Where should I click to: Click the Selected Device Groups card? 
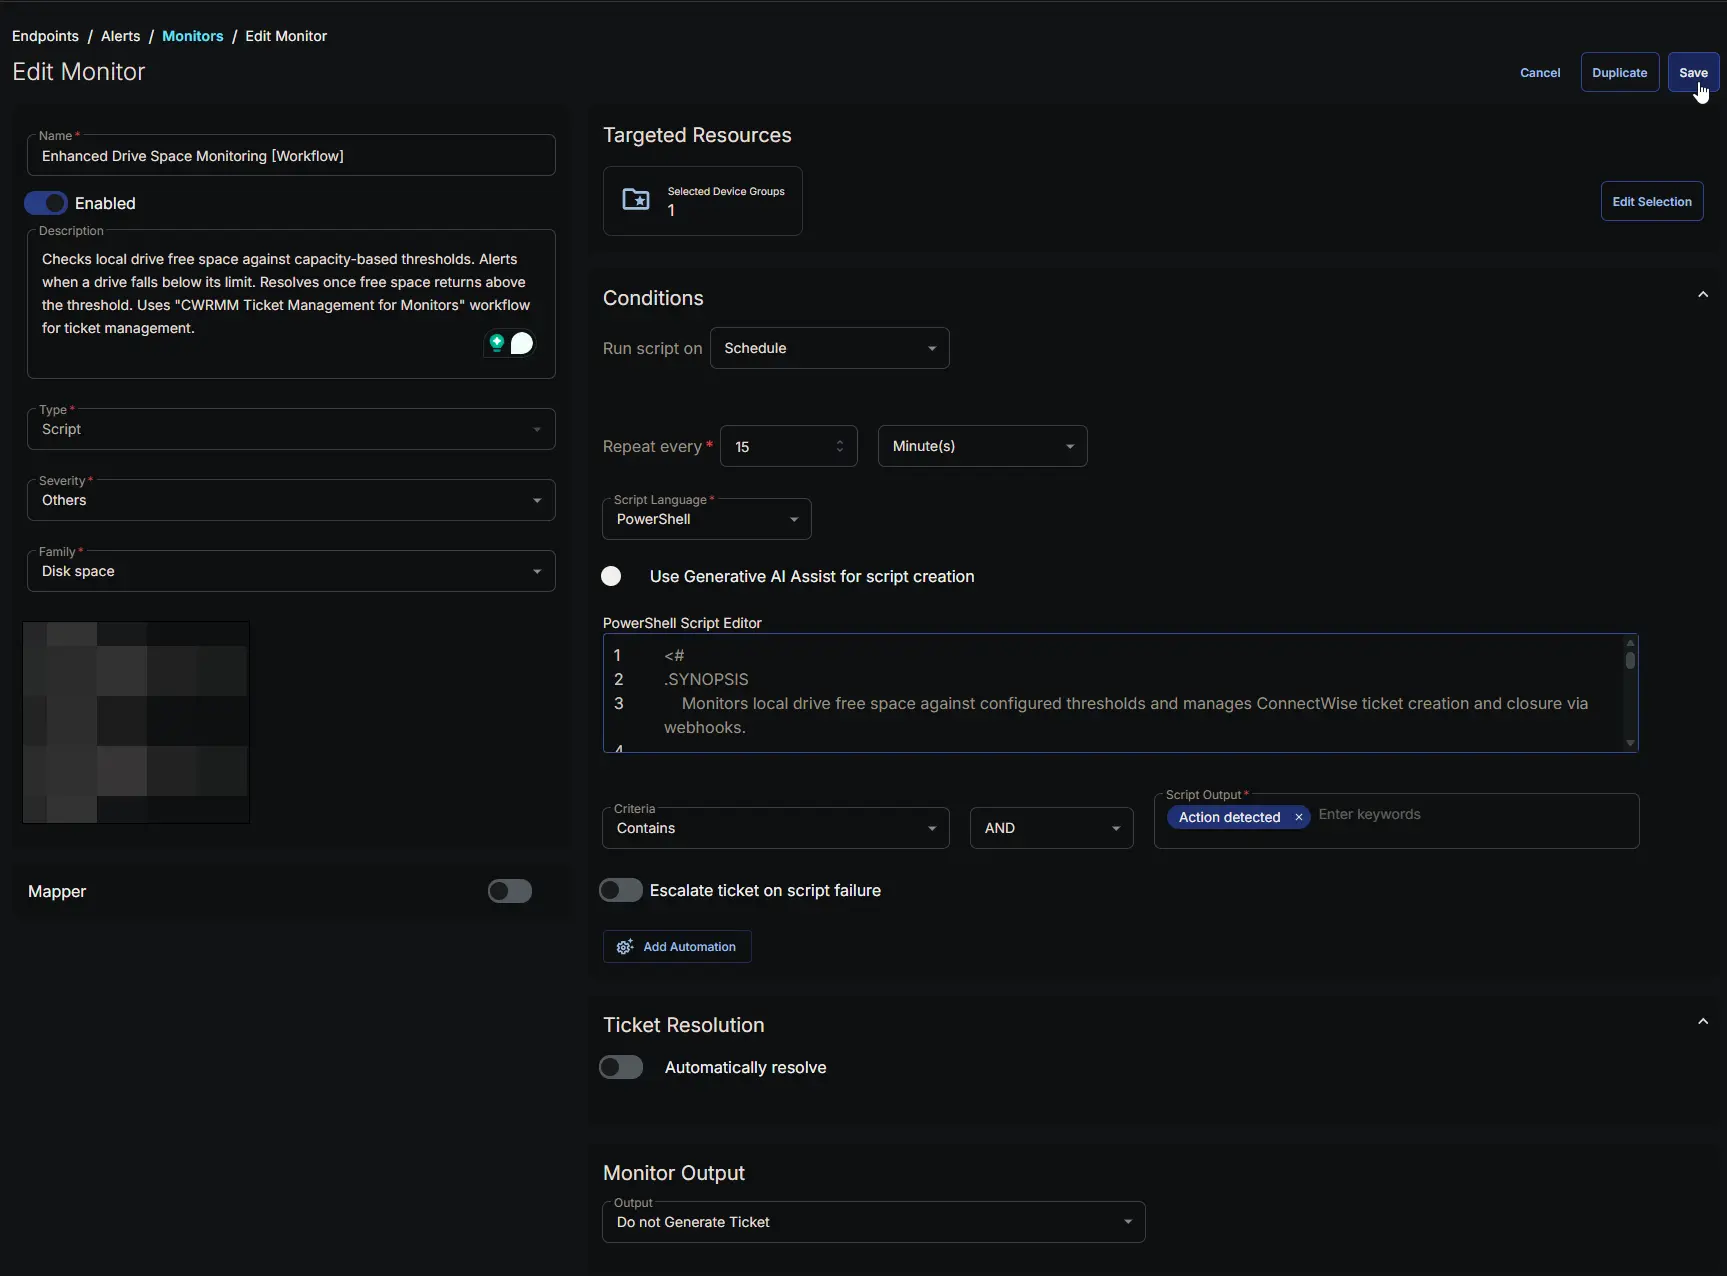(x=702, y=201)
